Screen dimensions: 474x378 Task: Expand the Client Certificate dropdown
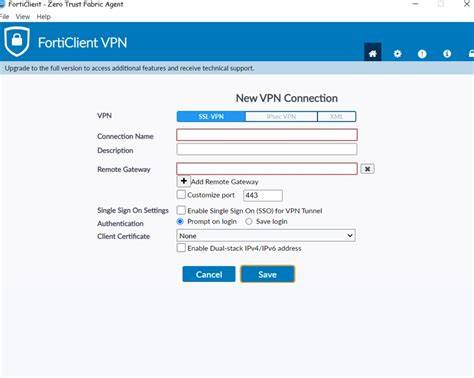(x=266, y=236)
